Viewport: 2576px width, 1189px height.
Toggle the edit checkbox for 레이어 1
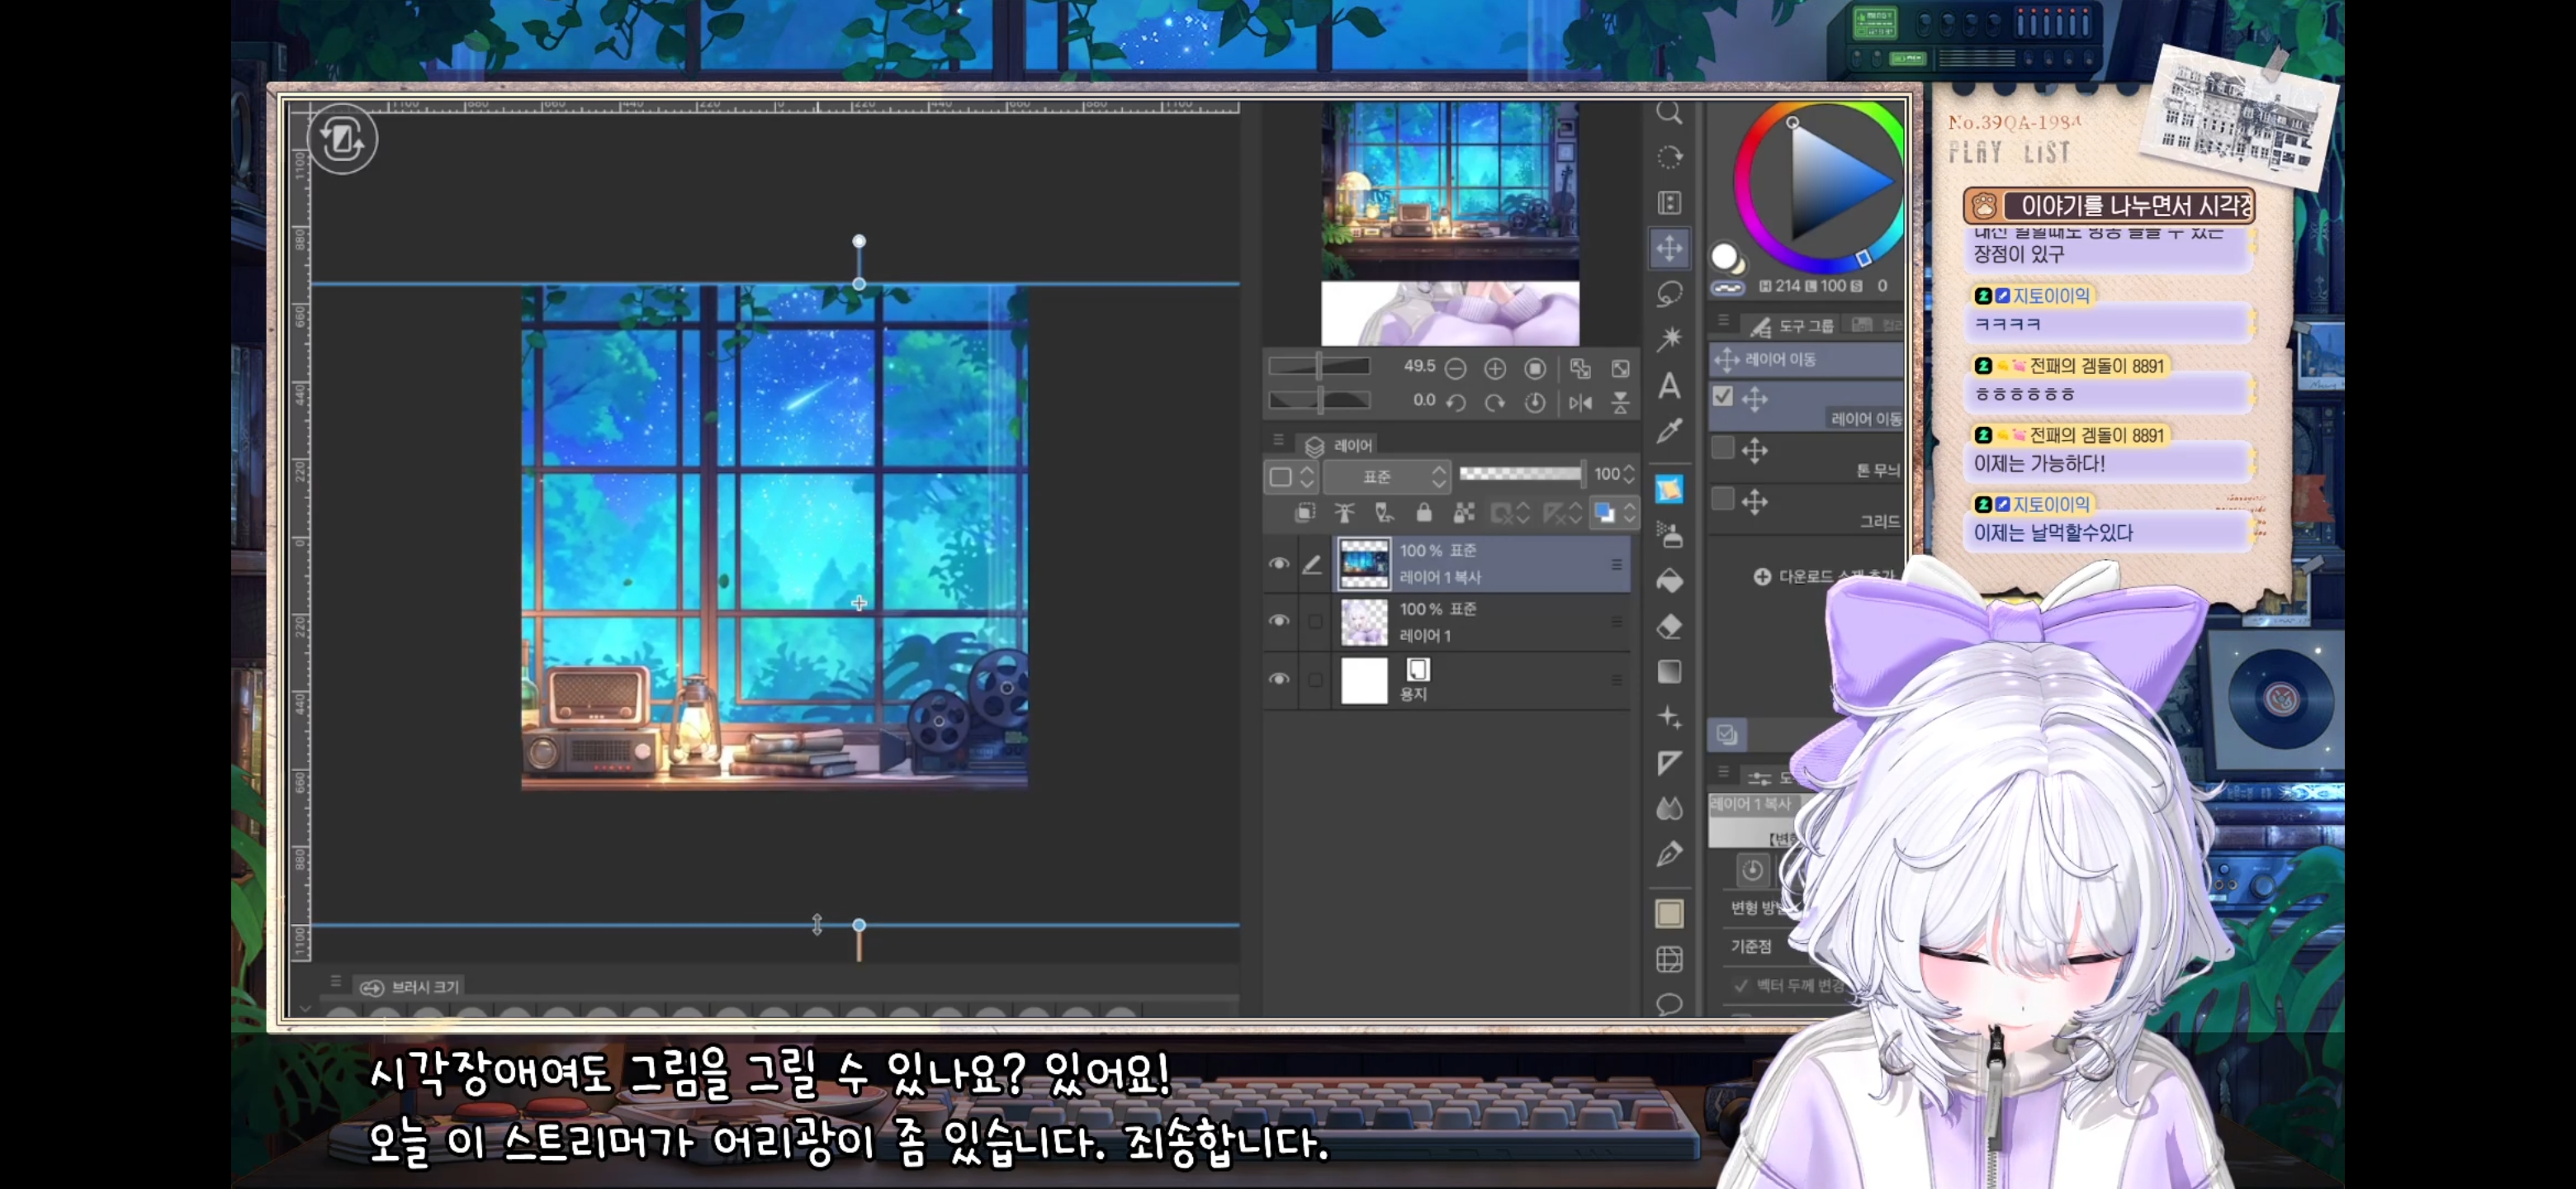[x=1315, y=621]
